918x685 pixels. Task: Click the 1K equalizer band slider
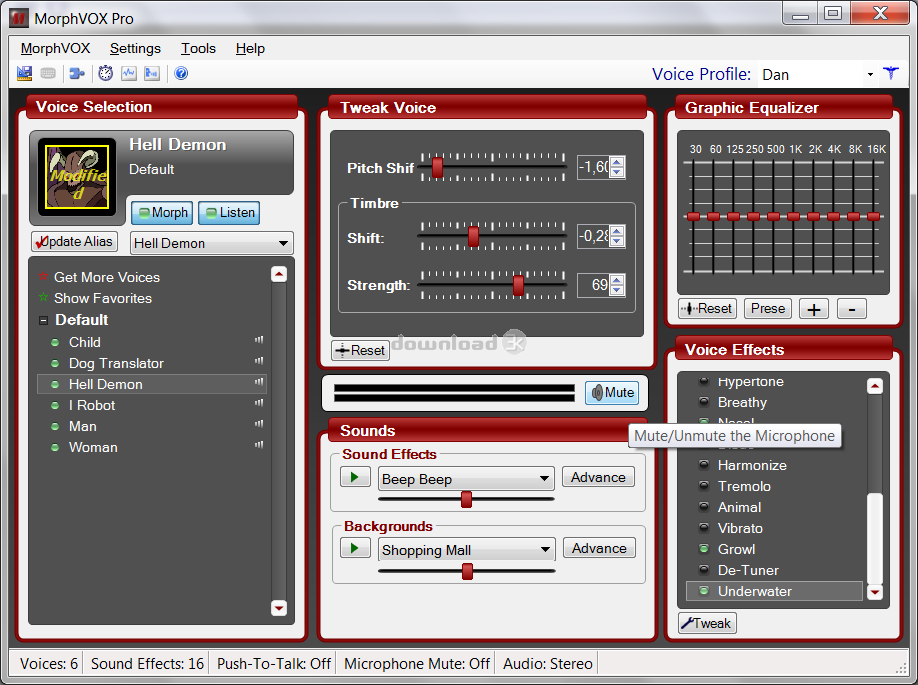click(x=794, y=217)
